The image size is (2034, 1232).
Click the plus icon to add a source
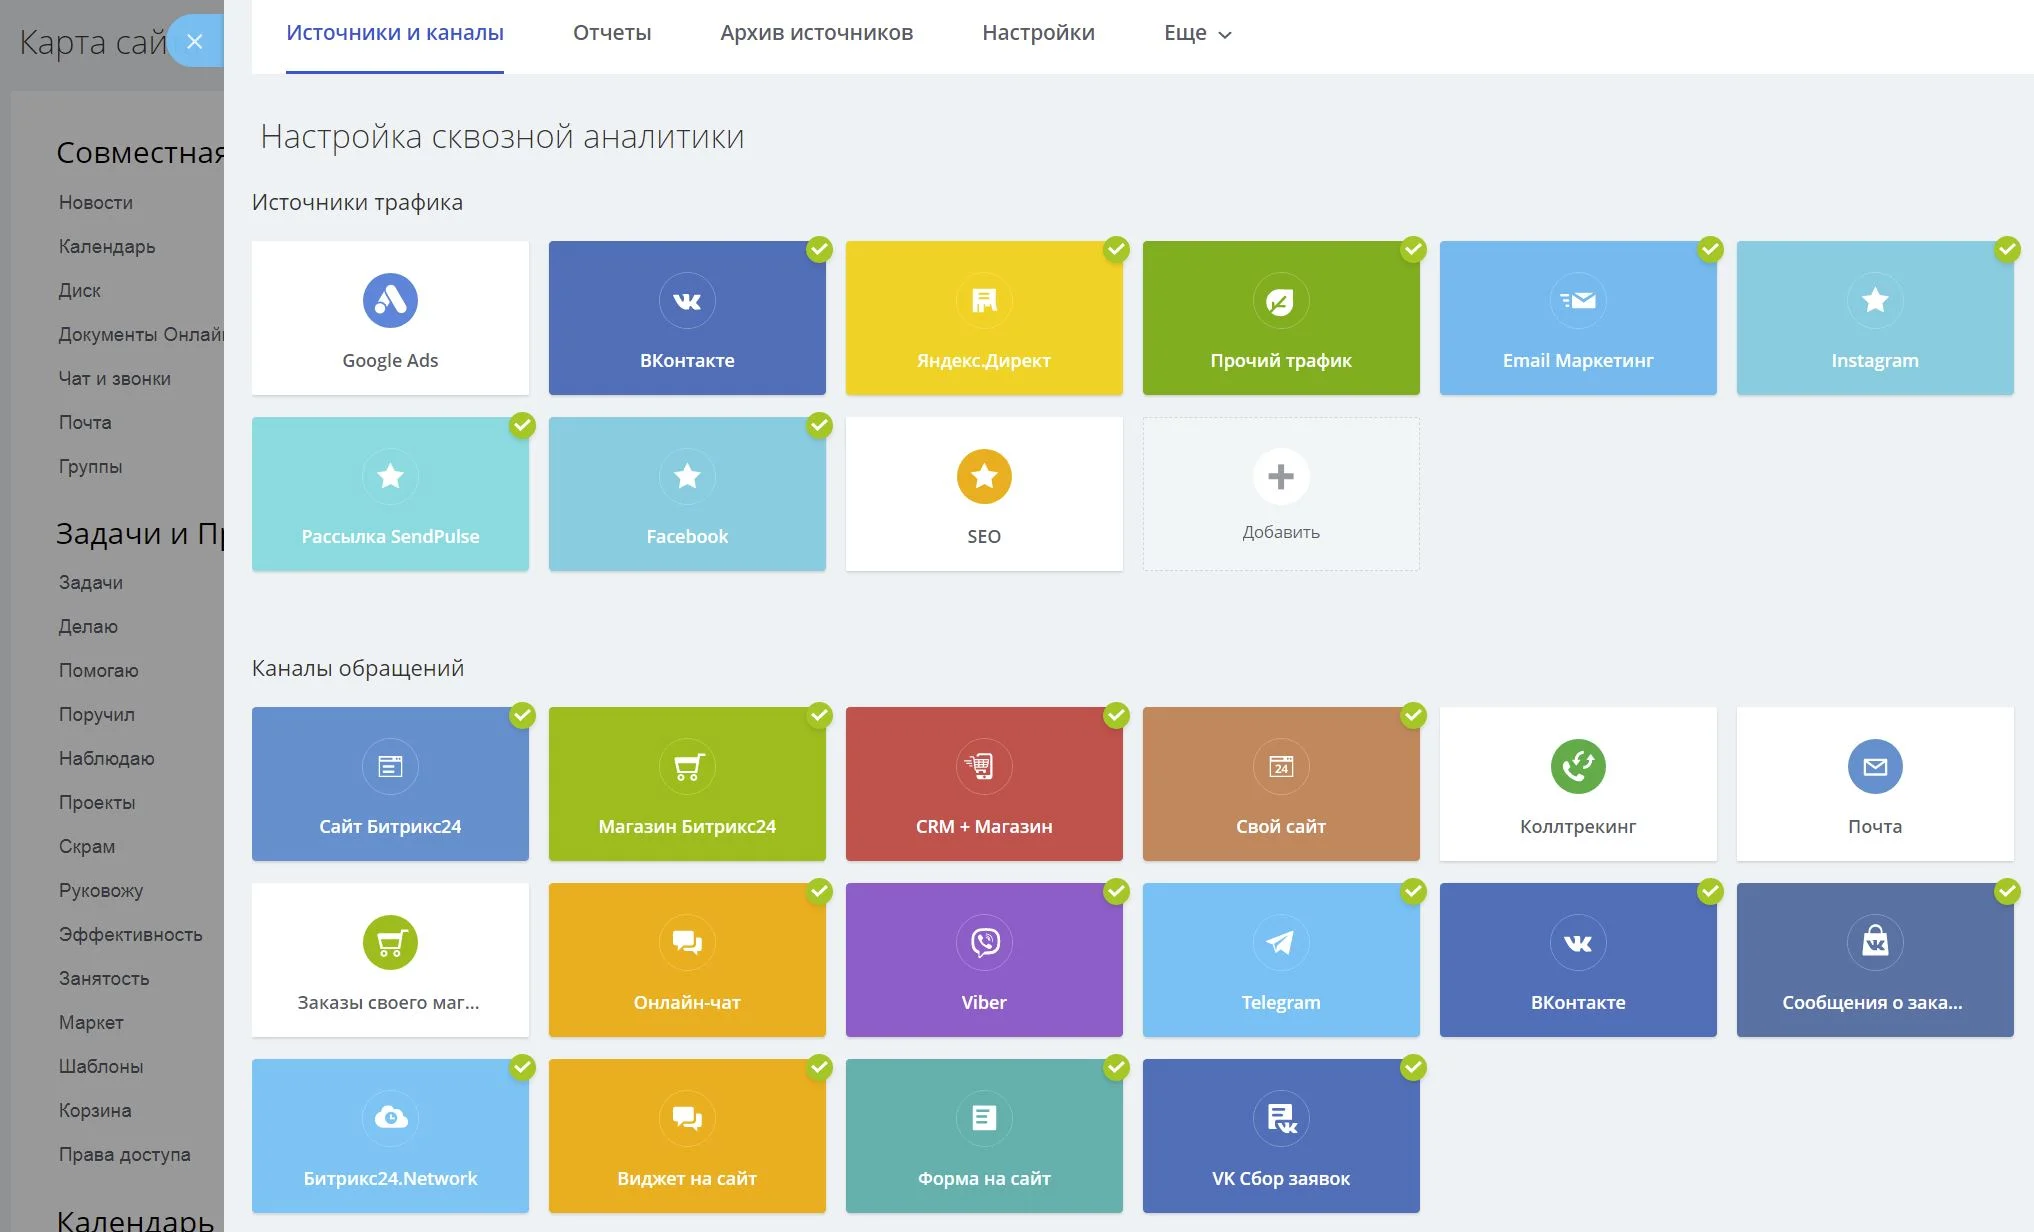[1280, 476]
